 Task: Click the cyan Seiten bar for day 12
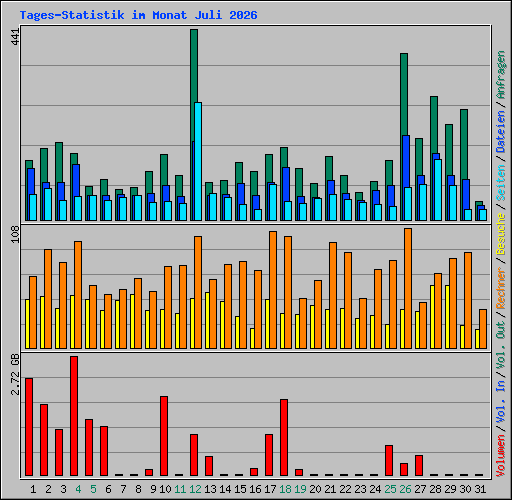tap(198, 161)
